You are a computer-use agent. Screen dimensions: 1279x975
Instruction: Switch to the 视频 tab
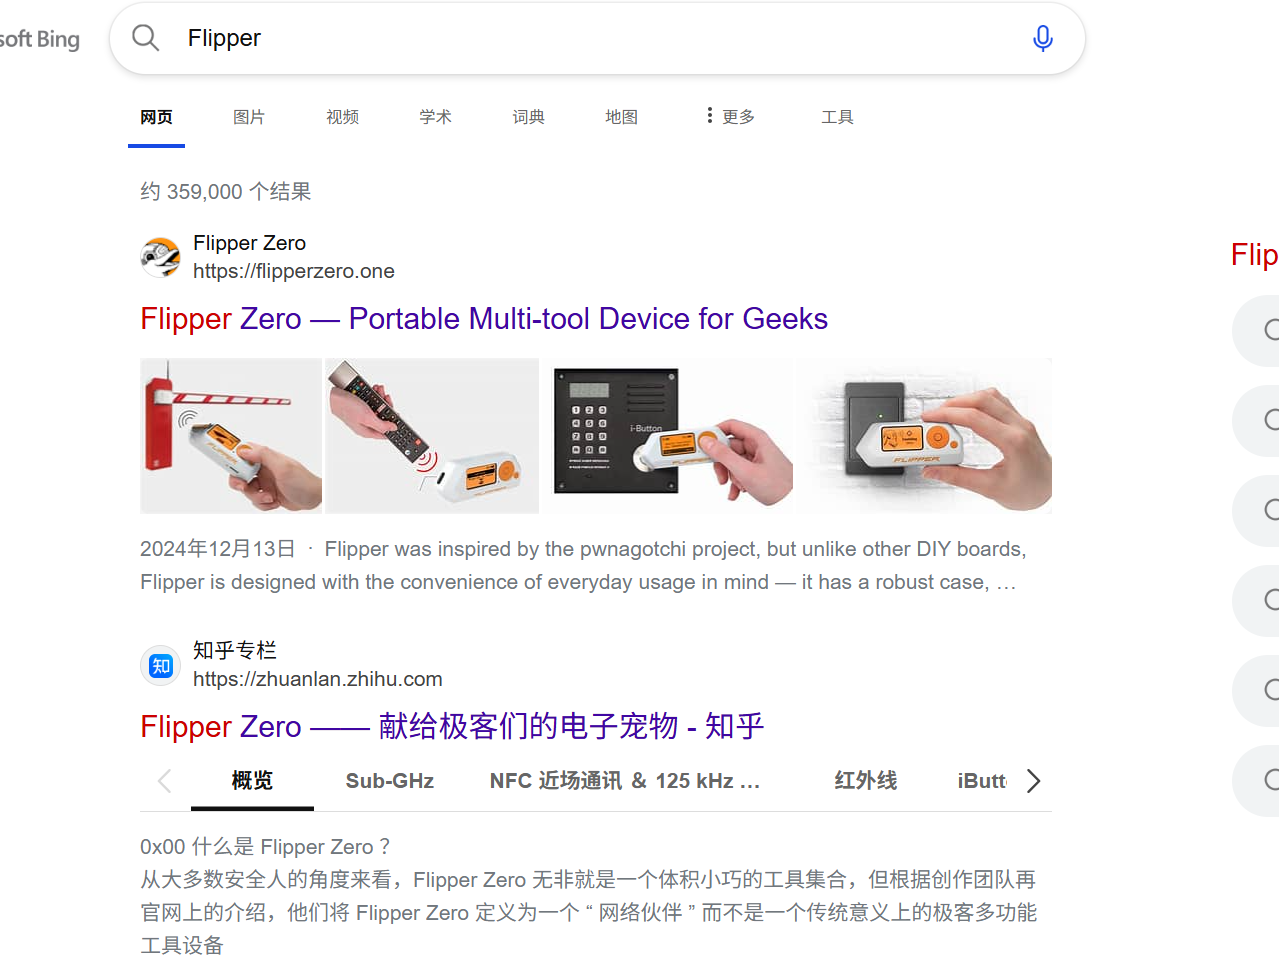click(x=342, y=117)
